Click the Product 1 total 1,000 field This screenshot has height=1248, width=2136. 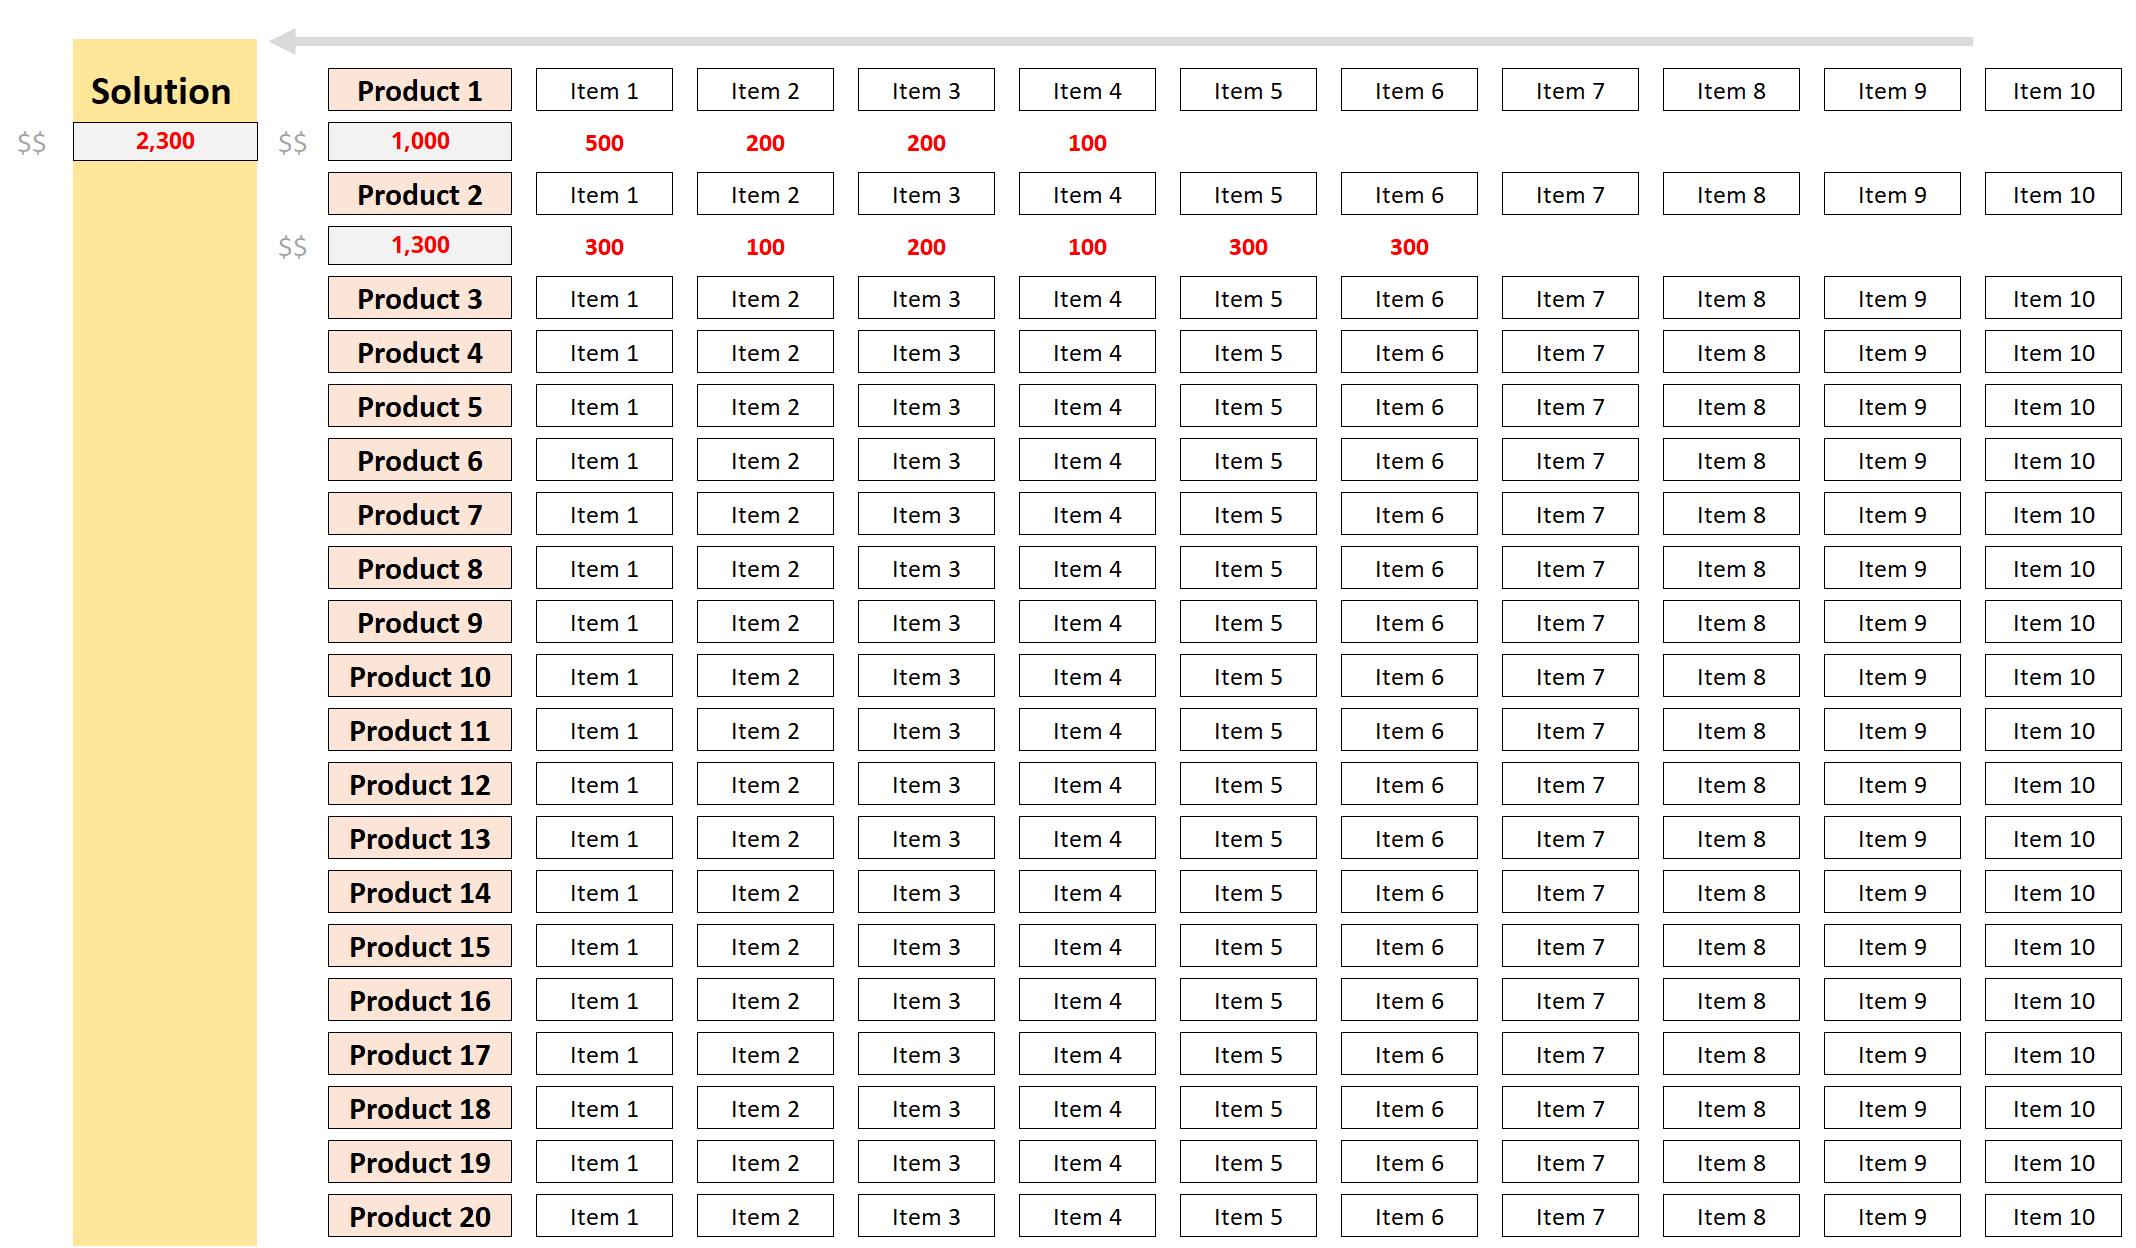[419, 141]
